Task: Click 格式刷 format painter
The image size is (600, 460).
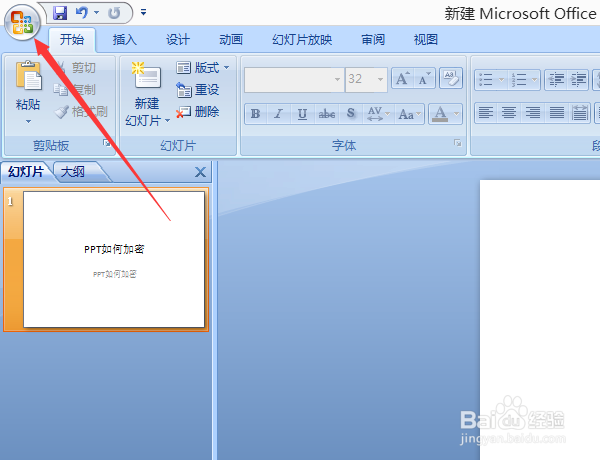Action: coord(81,112)
